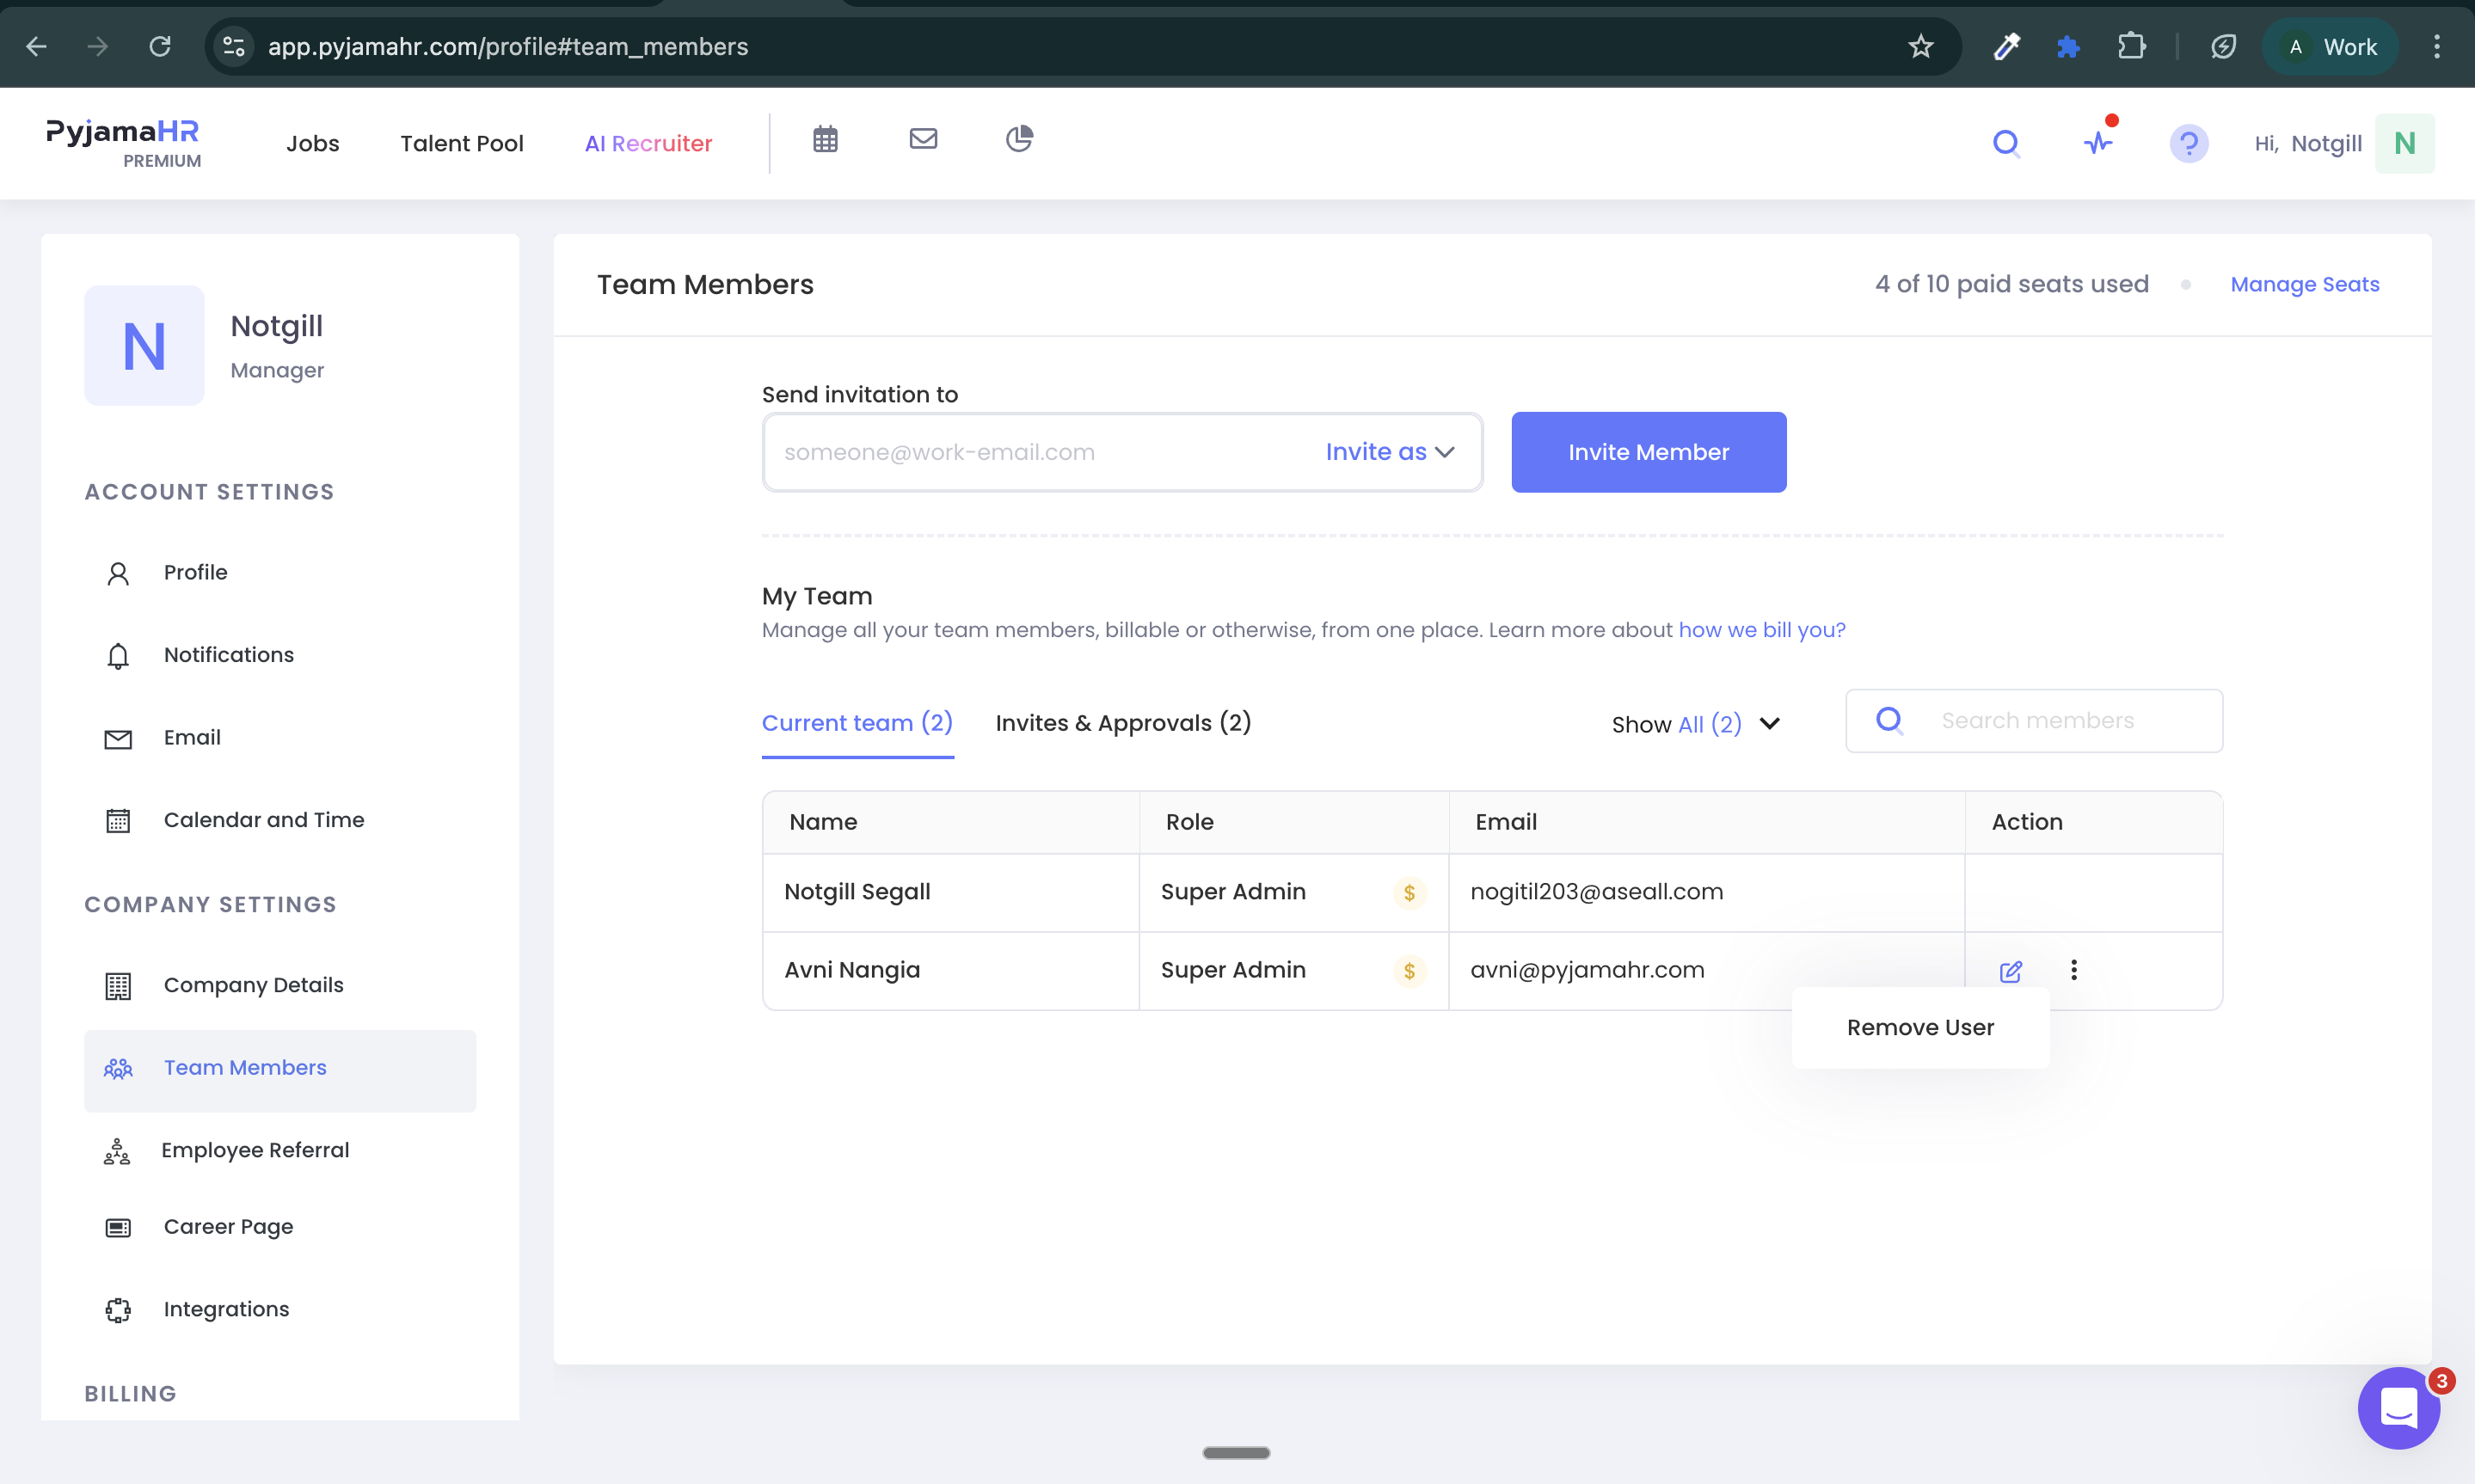
Task: Click the search magnifier icon in header
Action: pyautogui.click(x=2006, y=144)
